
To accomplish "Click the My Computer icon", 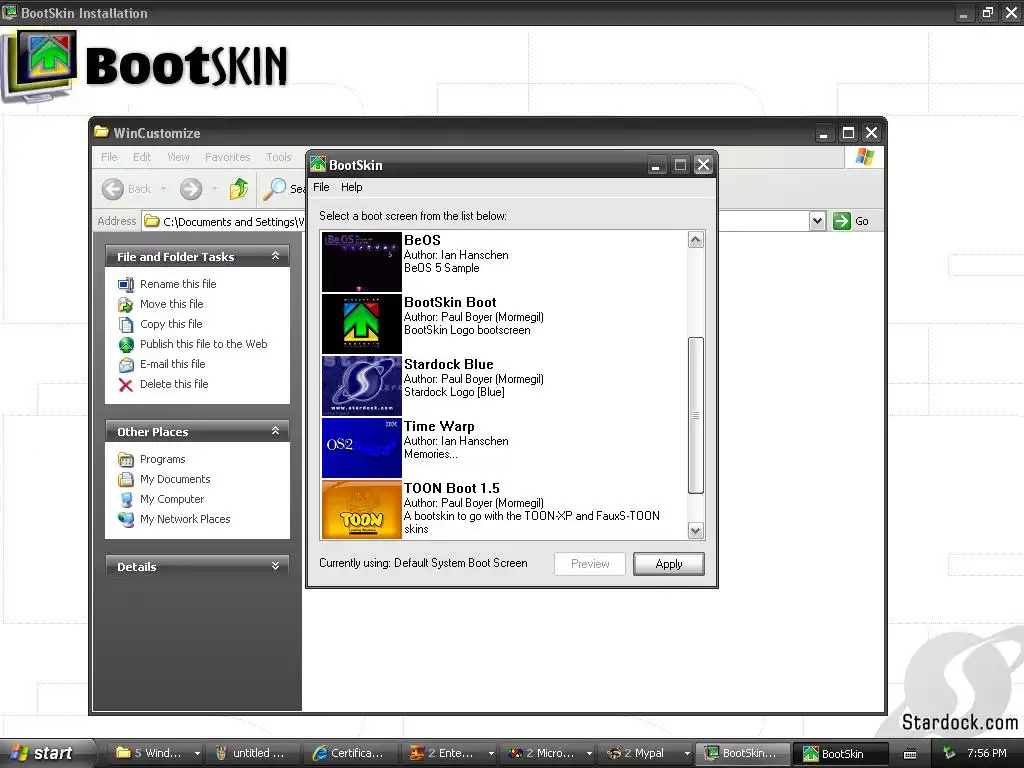I will pyautogui.click(x=126, y=500).
